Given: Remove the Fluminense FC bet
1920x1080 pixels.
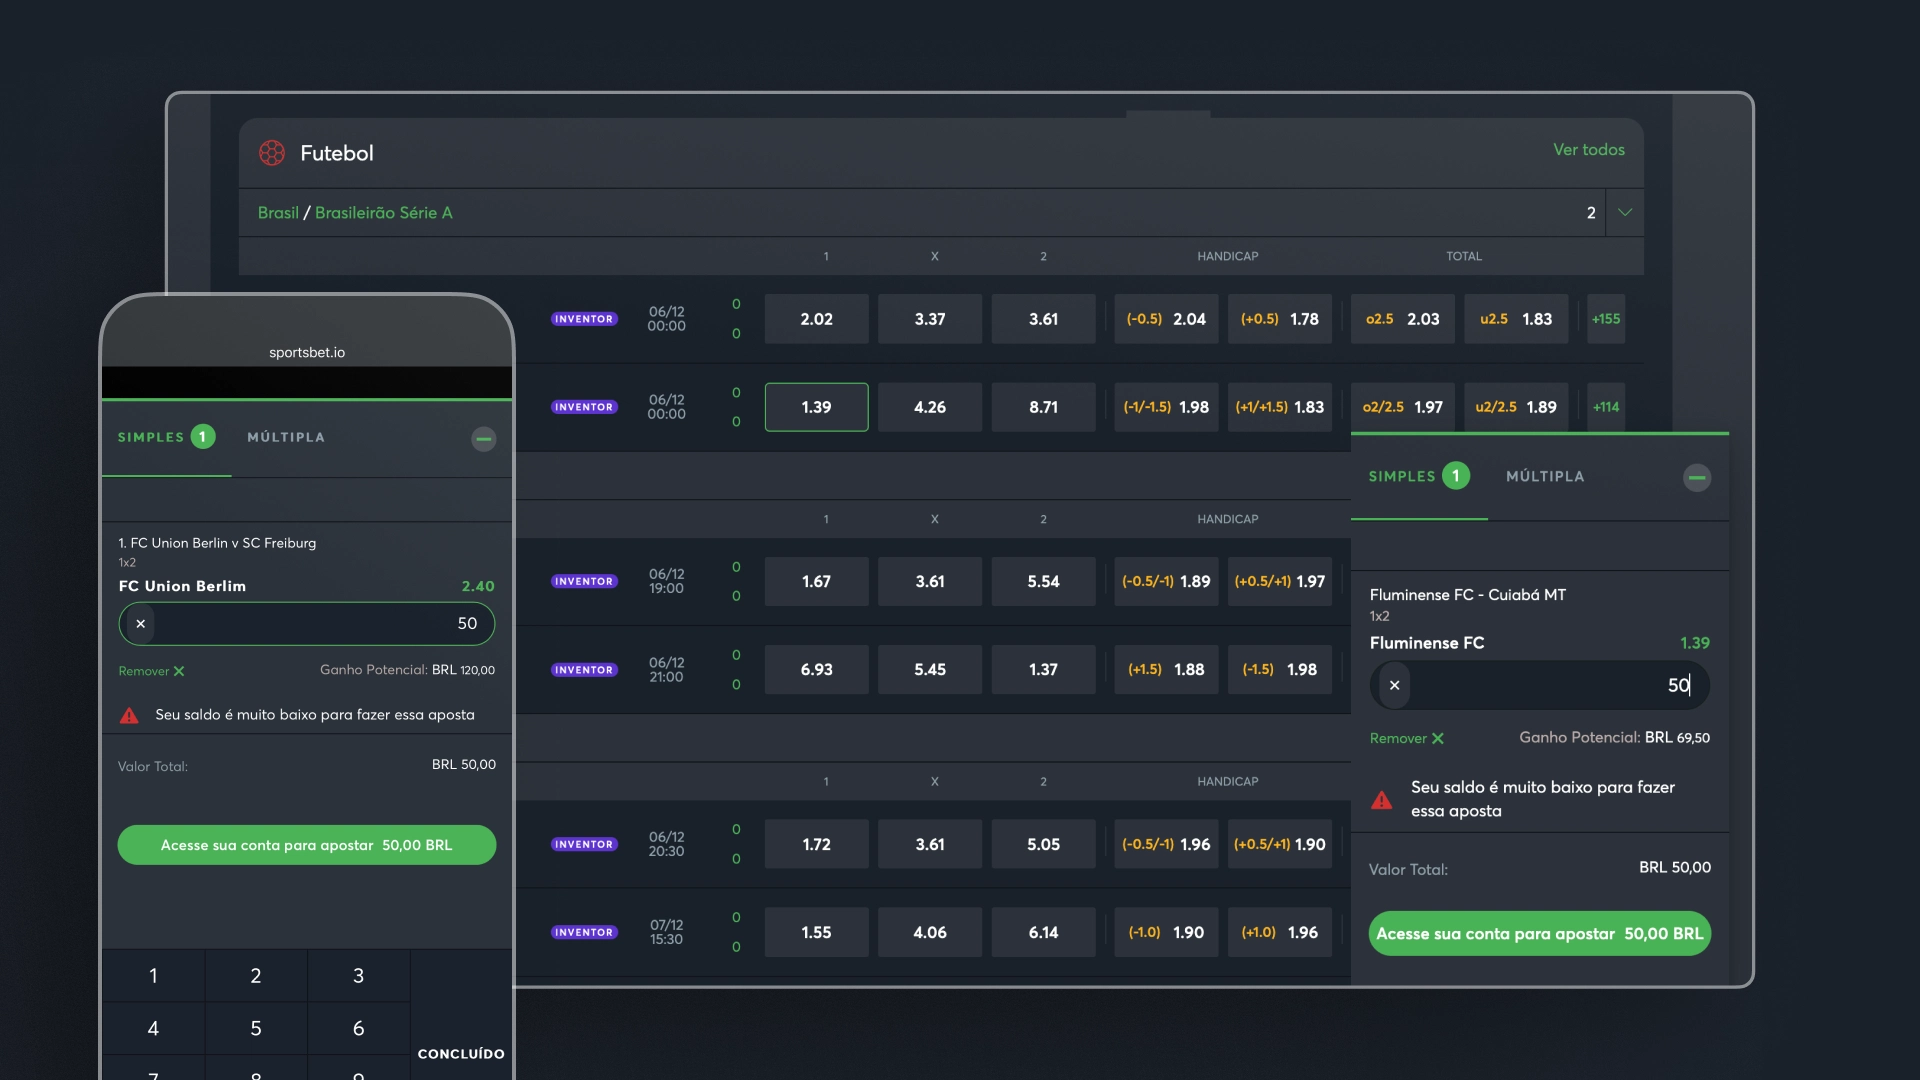Looking at the screenshot, I should pyautogui.click(x=1406, y=738).
